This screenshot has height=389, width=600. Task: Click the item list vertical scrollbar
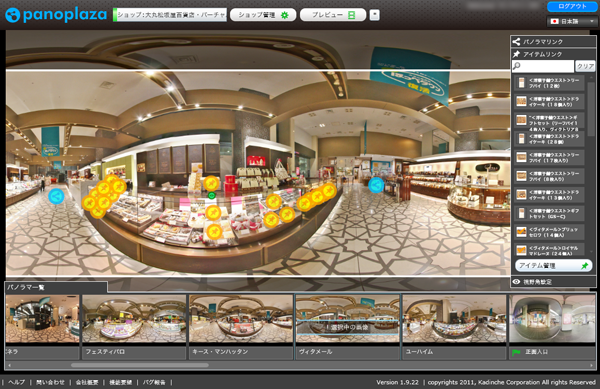coord(591,108)
